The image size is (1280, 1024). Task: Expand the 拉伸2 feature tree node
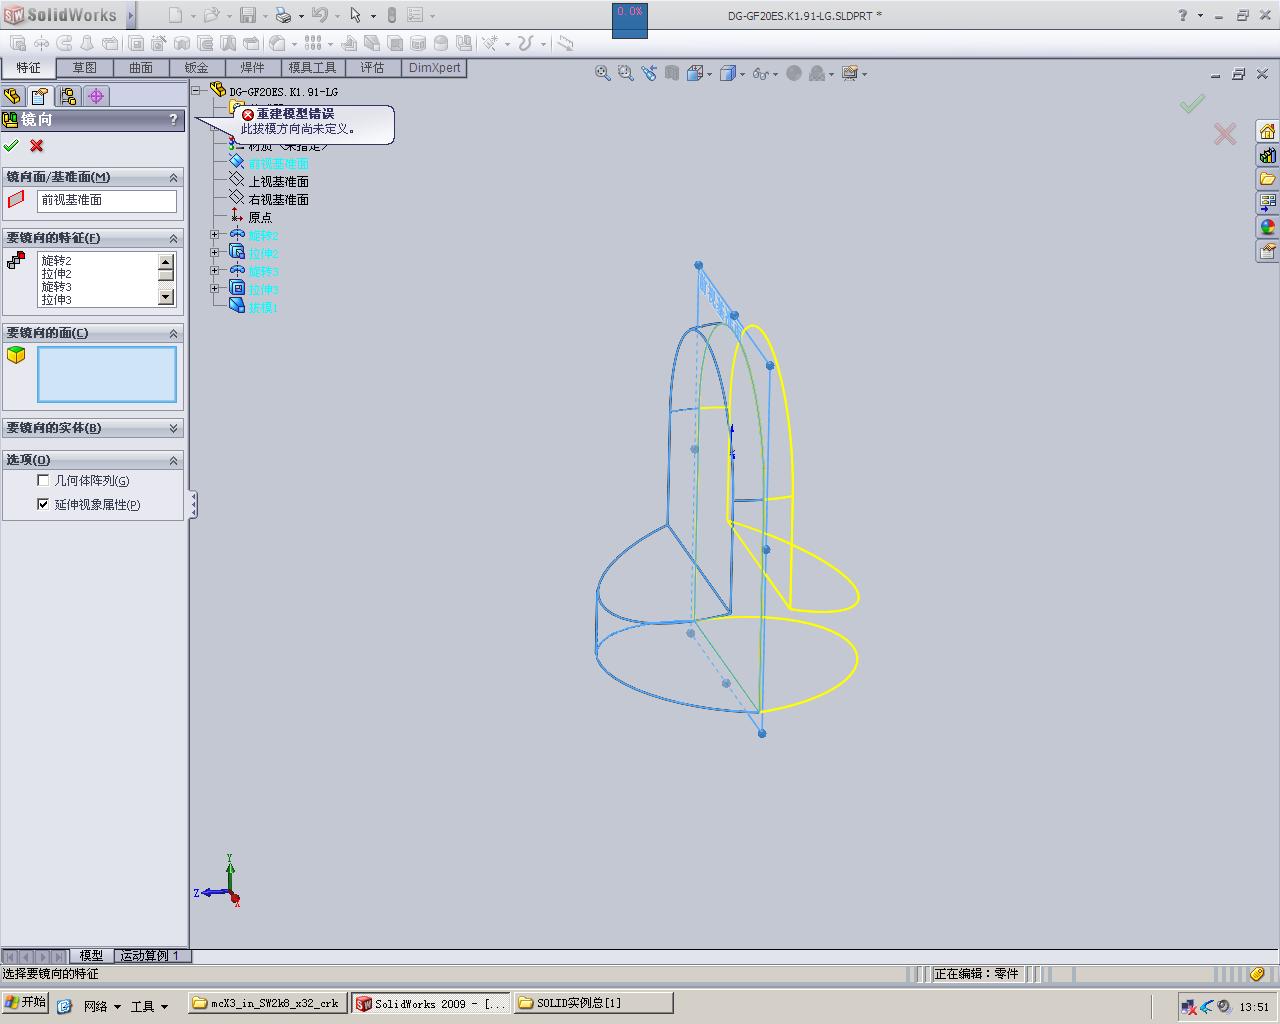[215, 253]
